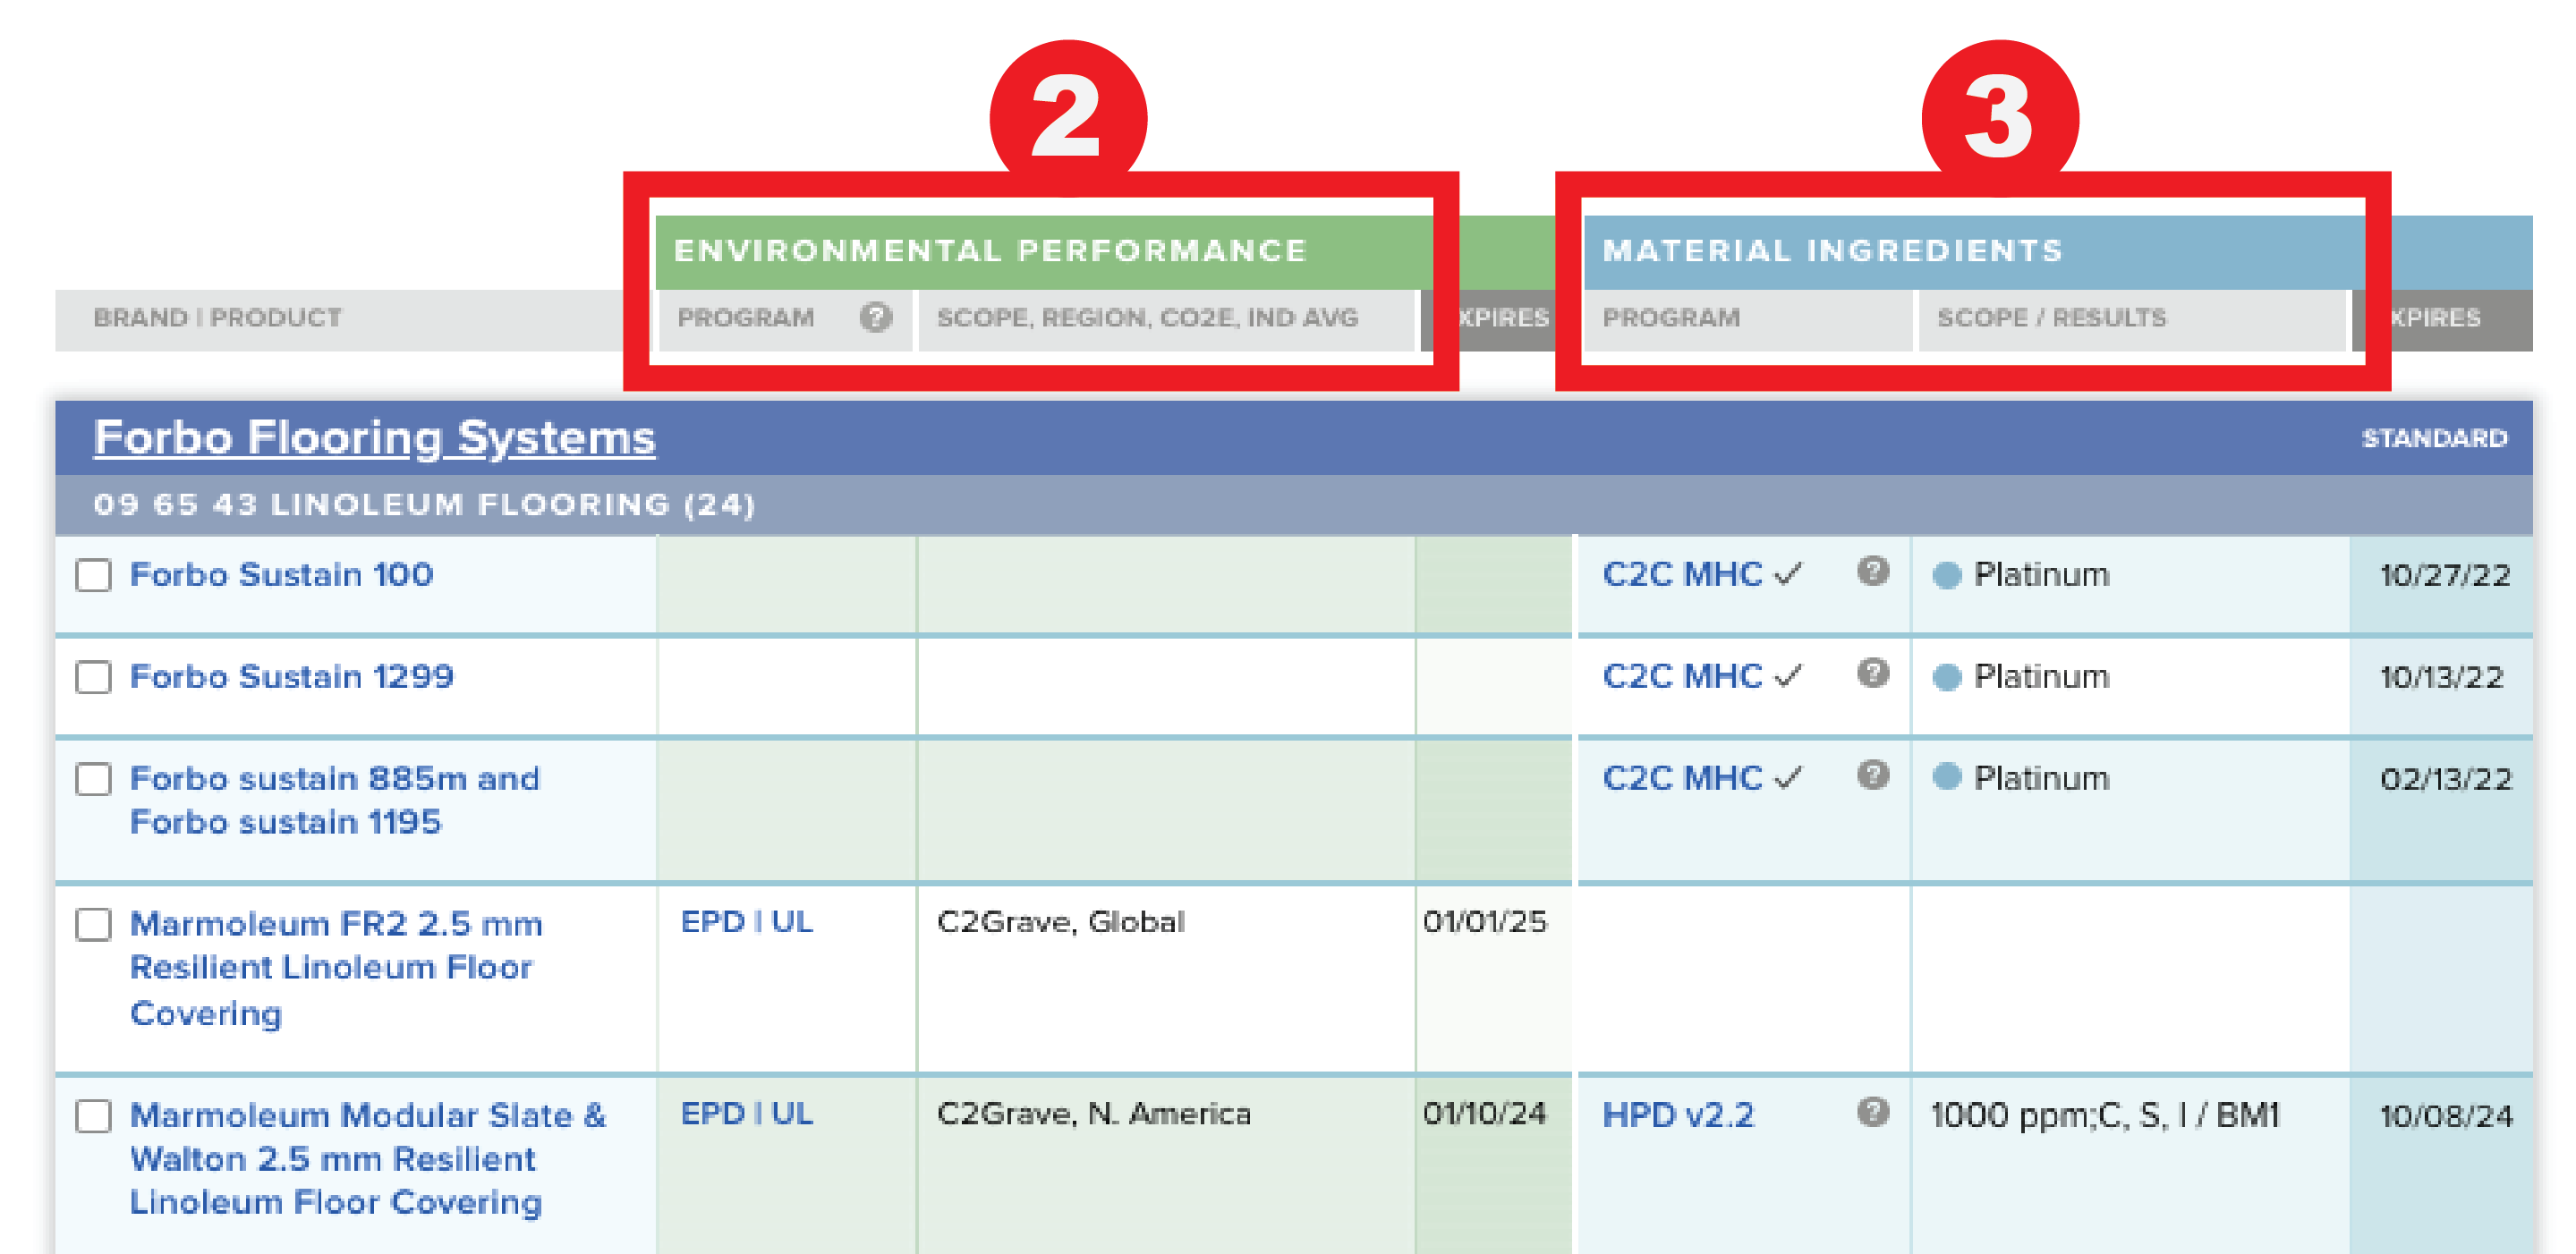Open the Forbo Sustain 1299 product link

pyautogui.click(x=292, y=676)
